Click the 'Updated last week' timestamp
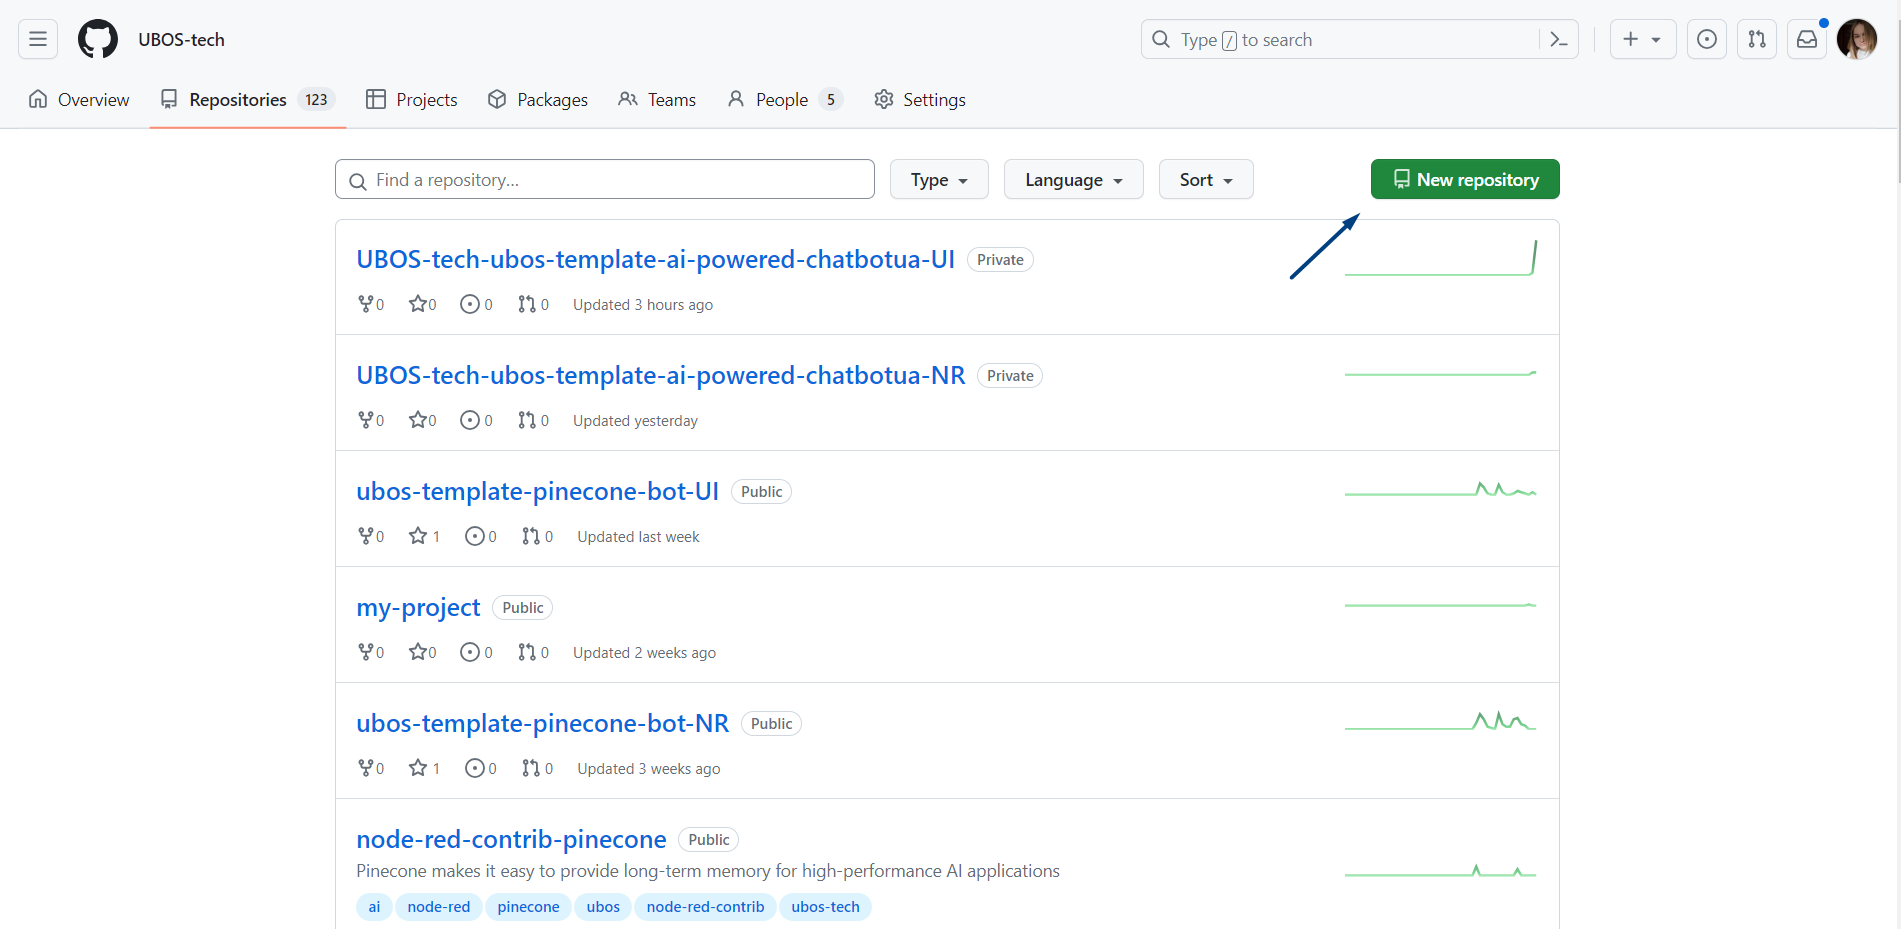 click(638, 537)
